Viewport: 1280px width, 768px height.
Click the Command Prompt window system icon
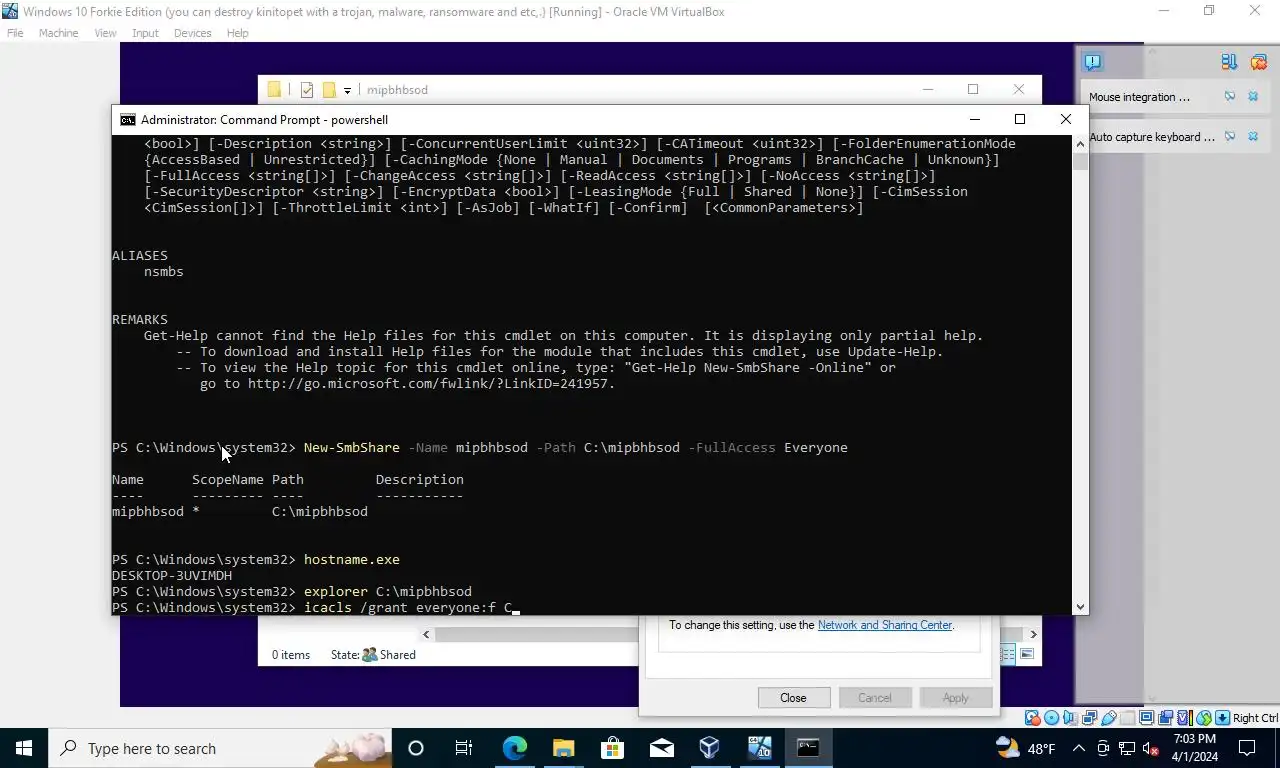[127, 120]
